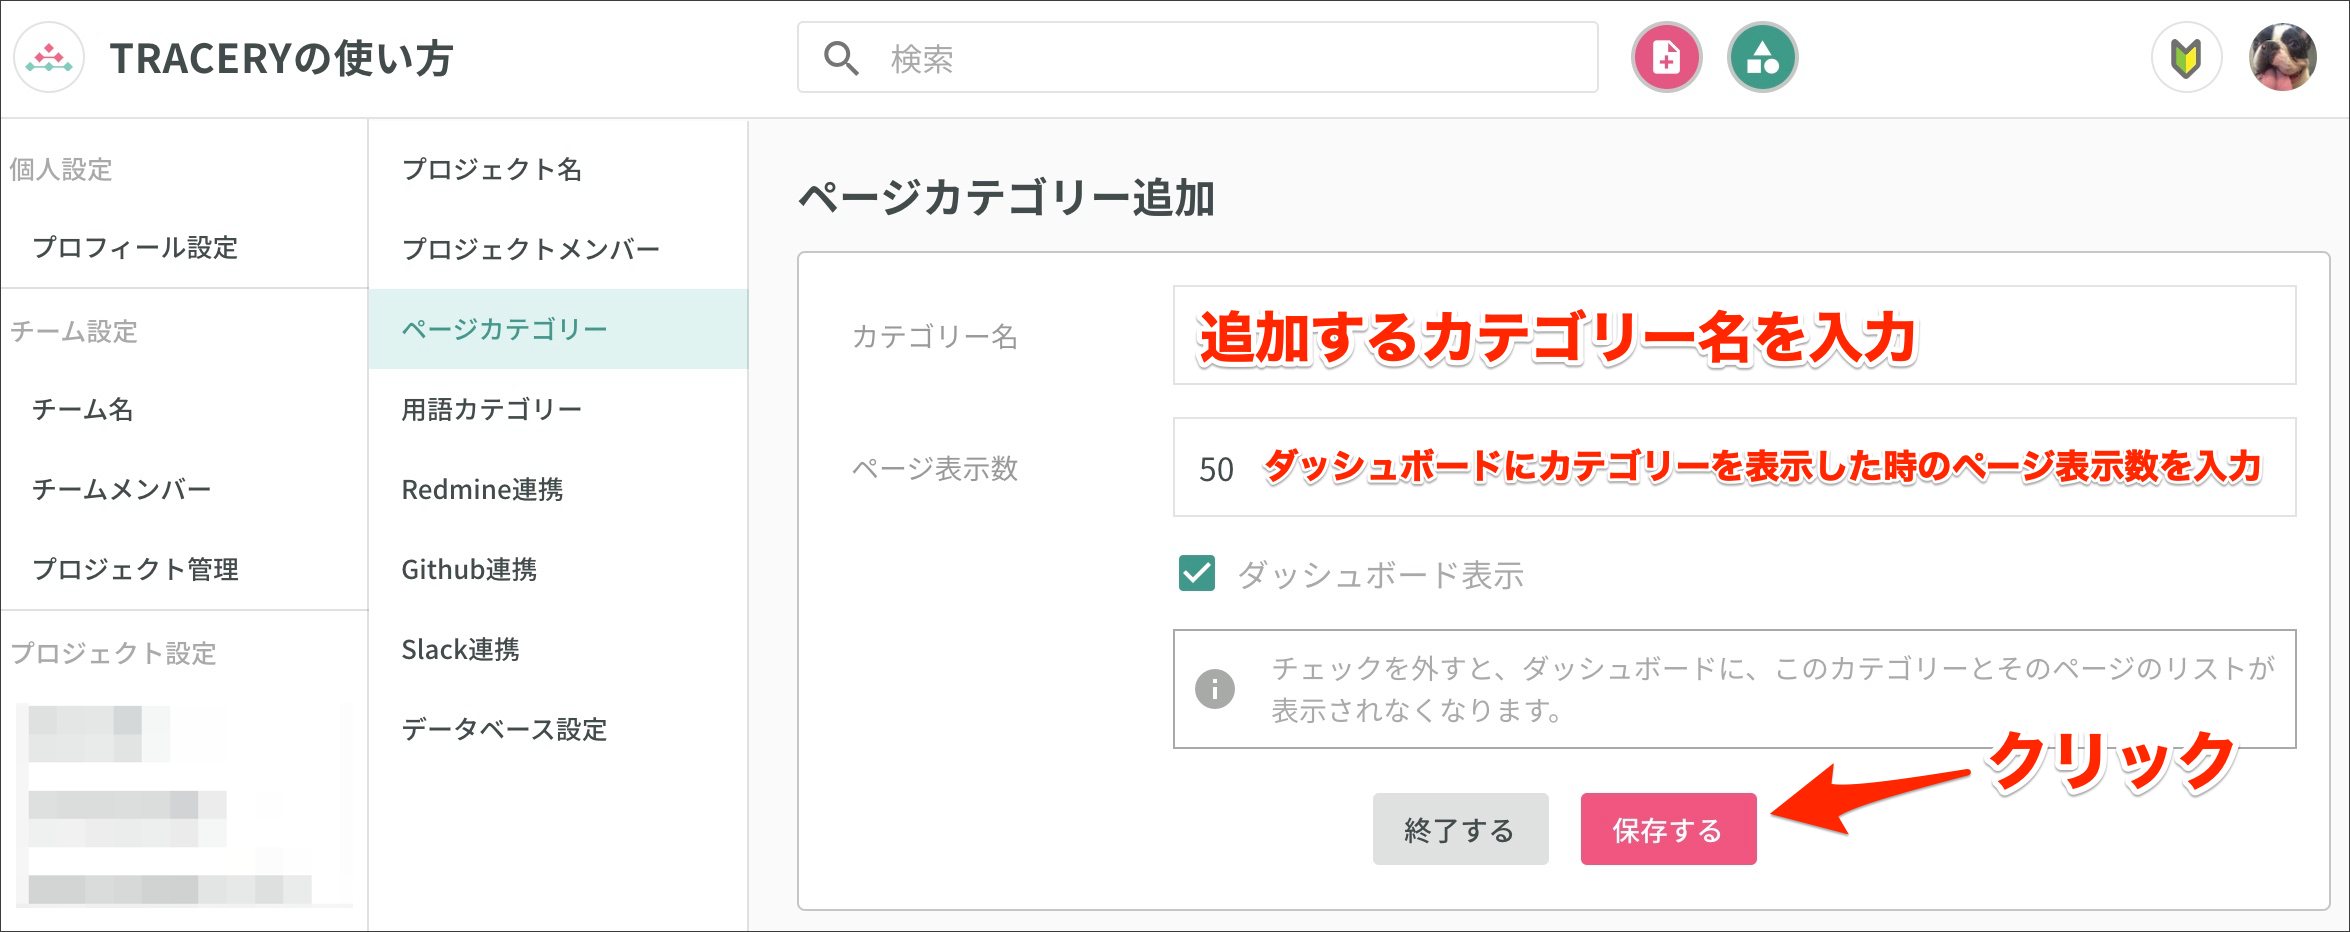Click the カテゴリー名 input field

[x=1734, y=336]
